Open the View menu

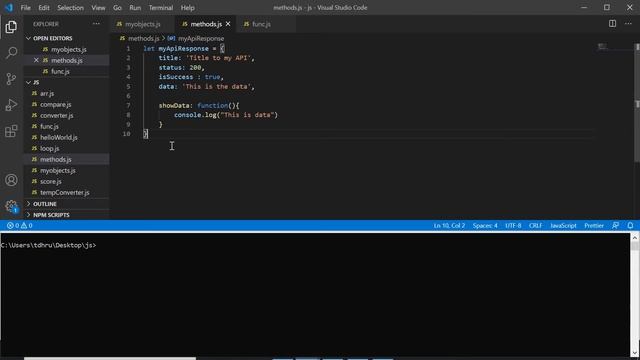click(x=98, y=8)
